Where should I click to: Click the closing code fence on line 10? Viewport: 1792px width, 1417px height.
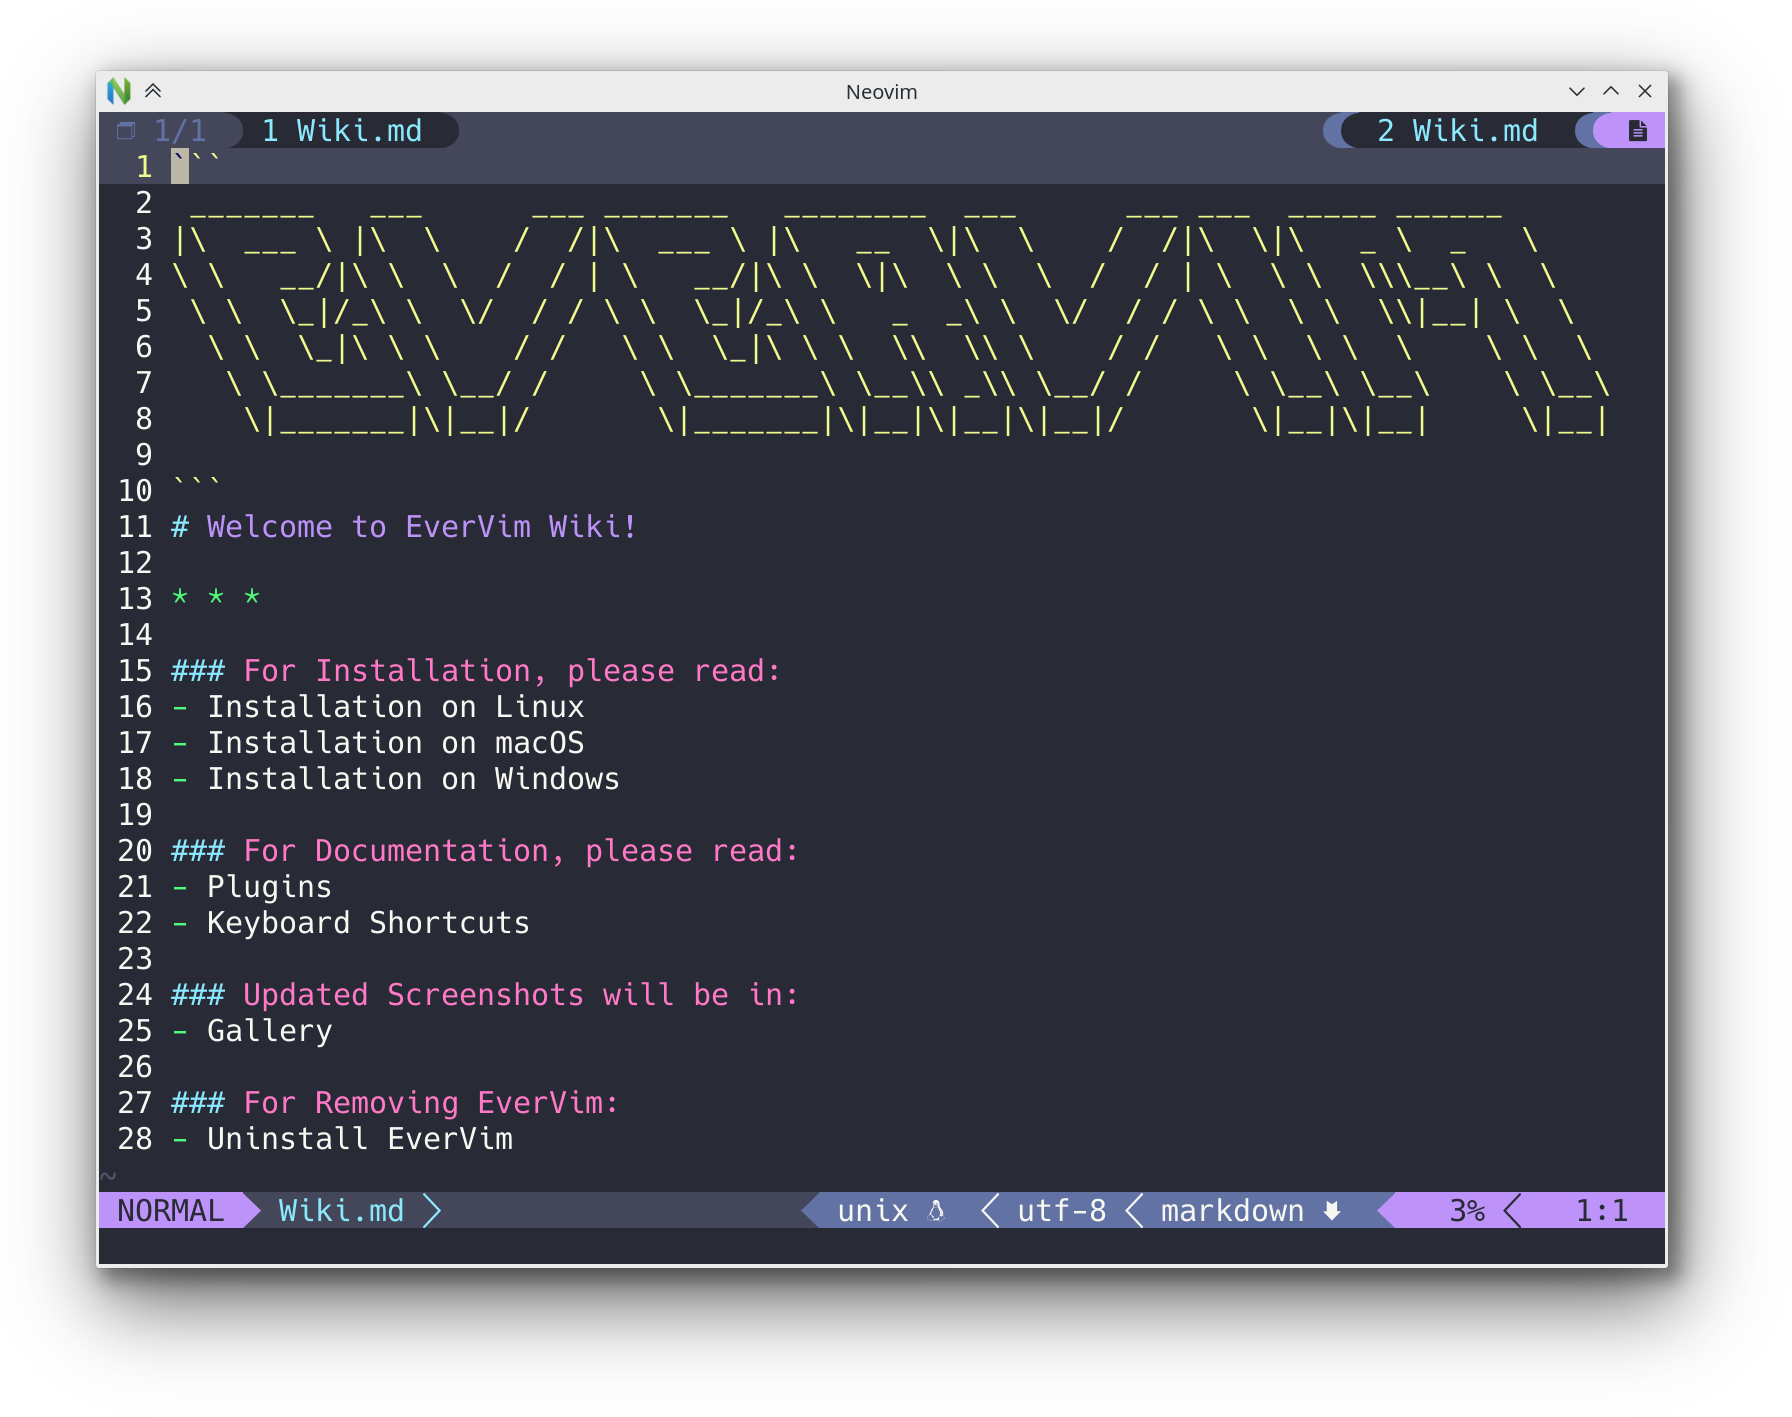coord(197,485)
